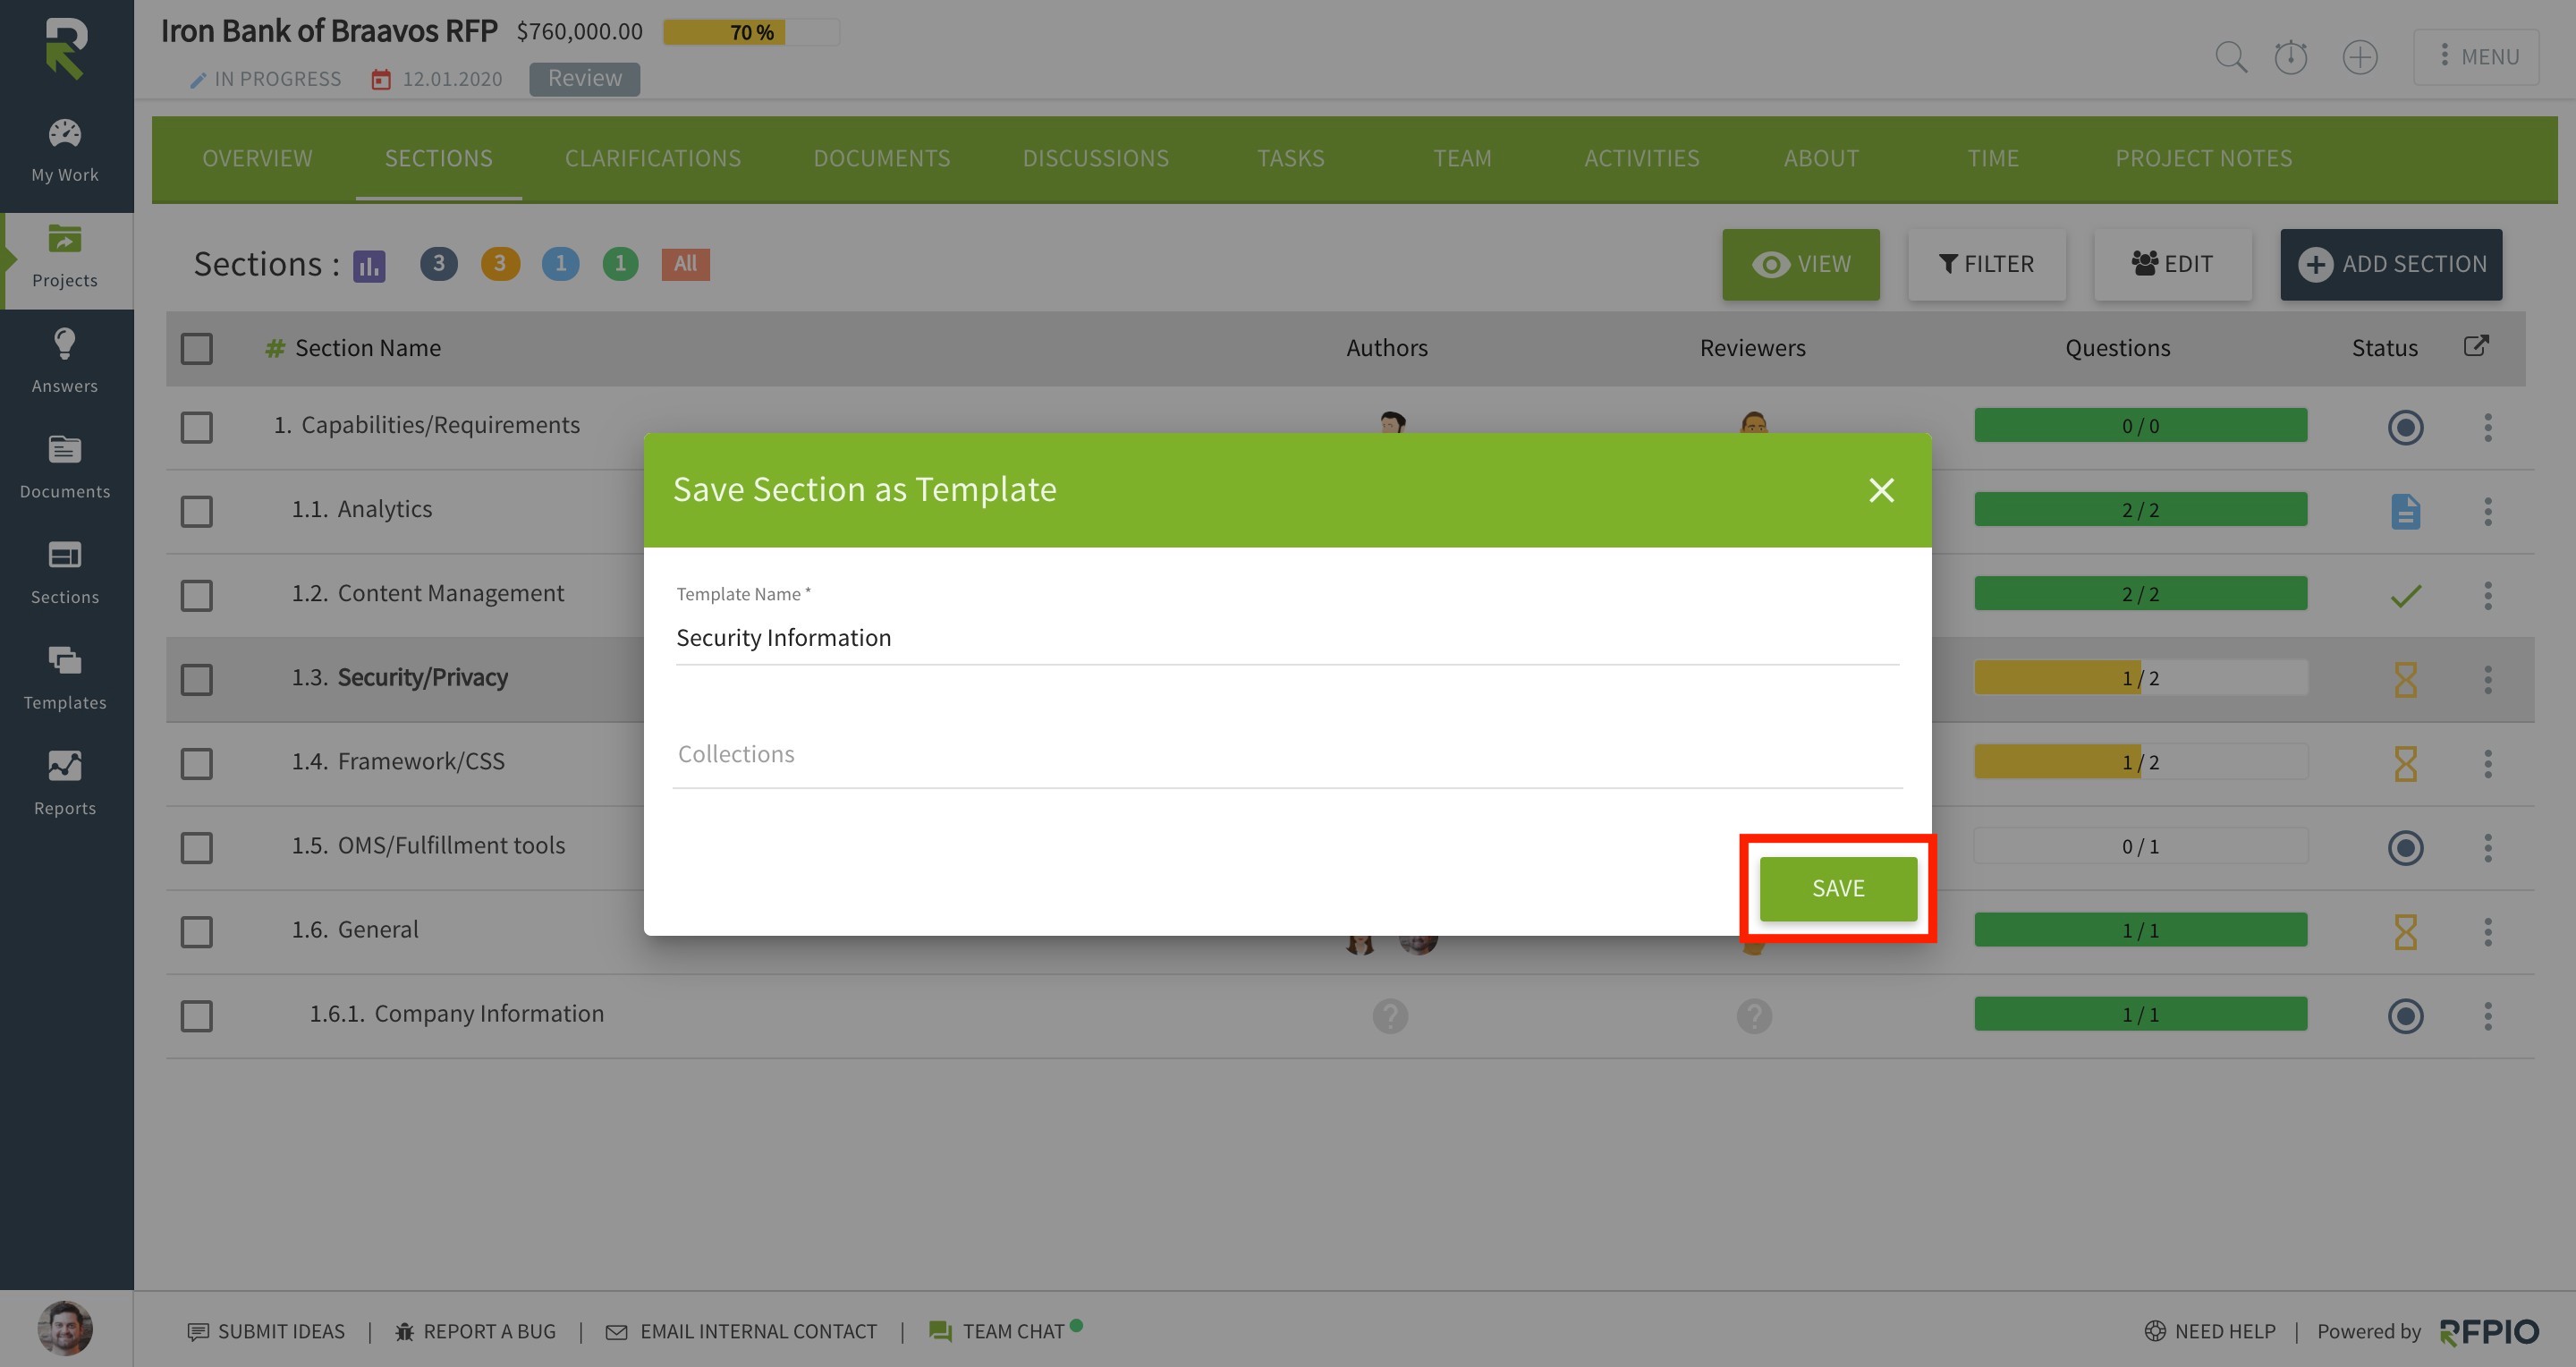Open row options for Analytics
This screenshot has height=1367, width=2576.
[2488, 511]
